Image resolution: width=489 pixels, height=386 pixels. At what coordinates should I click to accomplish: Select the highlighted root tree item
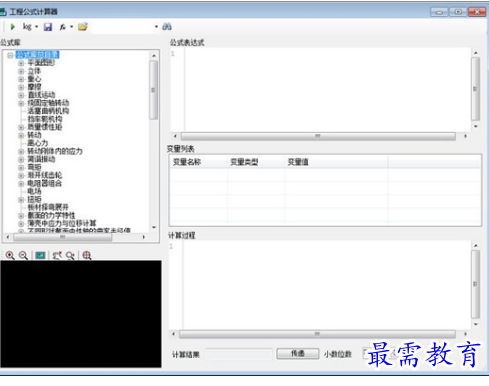tap(37, 55)
